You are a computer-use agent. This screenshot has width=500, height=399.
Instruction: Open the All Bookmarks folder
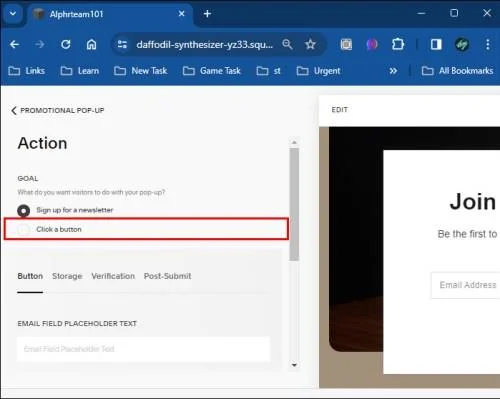(457, 71)
